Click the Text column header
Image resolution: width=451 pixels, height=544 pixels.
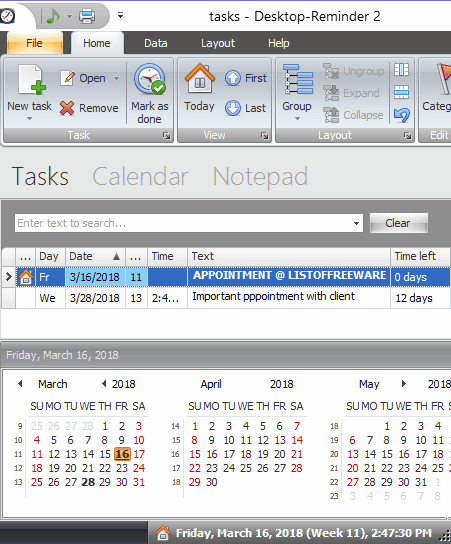[289, 256]
